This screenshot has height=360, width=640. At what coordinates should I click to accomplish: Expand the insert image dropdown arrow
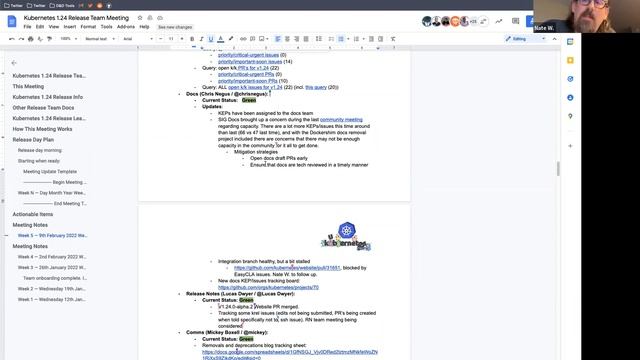click(267, 39)
